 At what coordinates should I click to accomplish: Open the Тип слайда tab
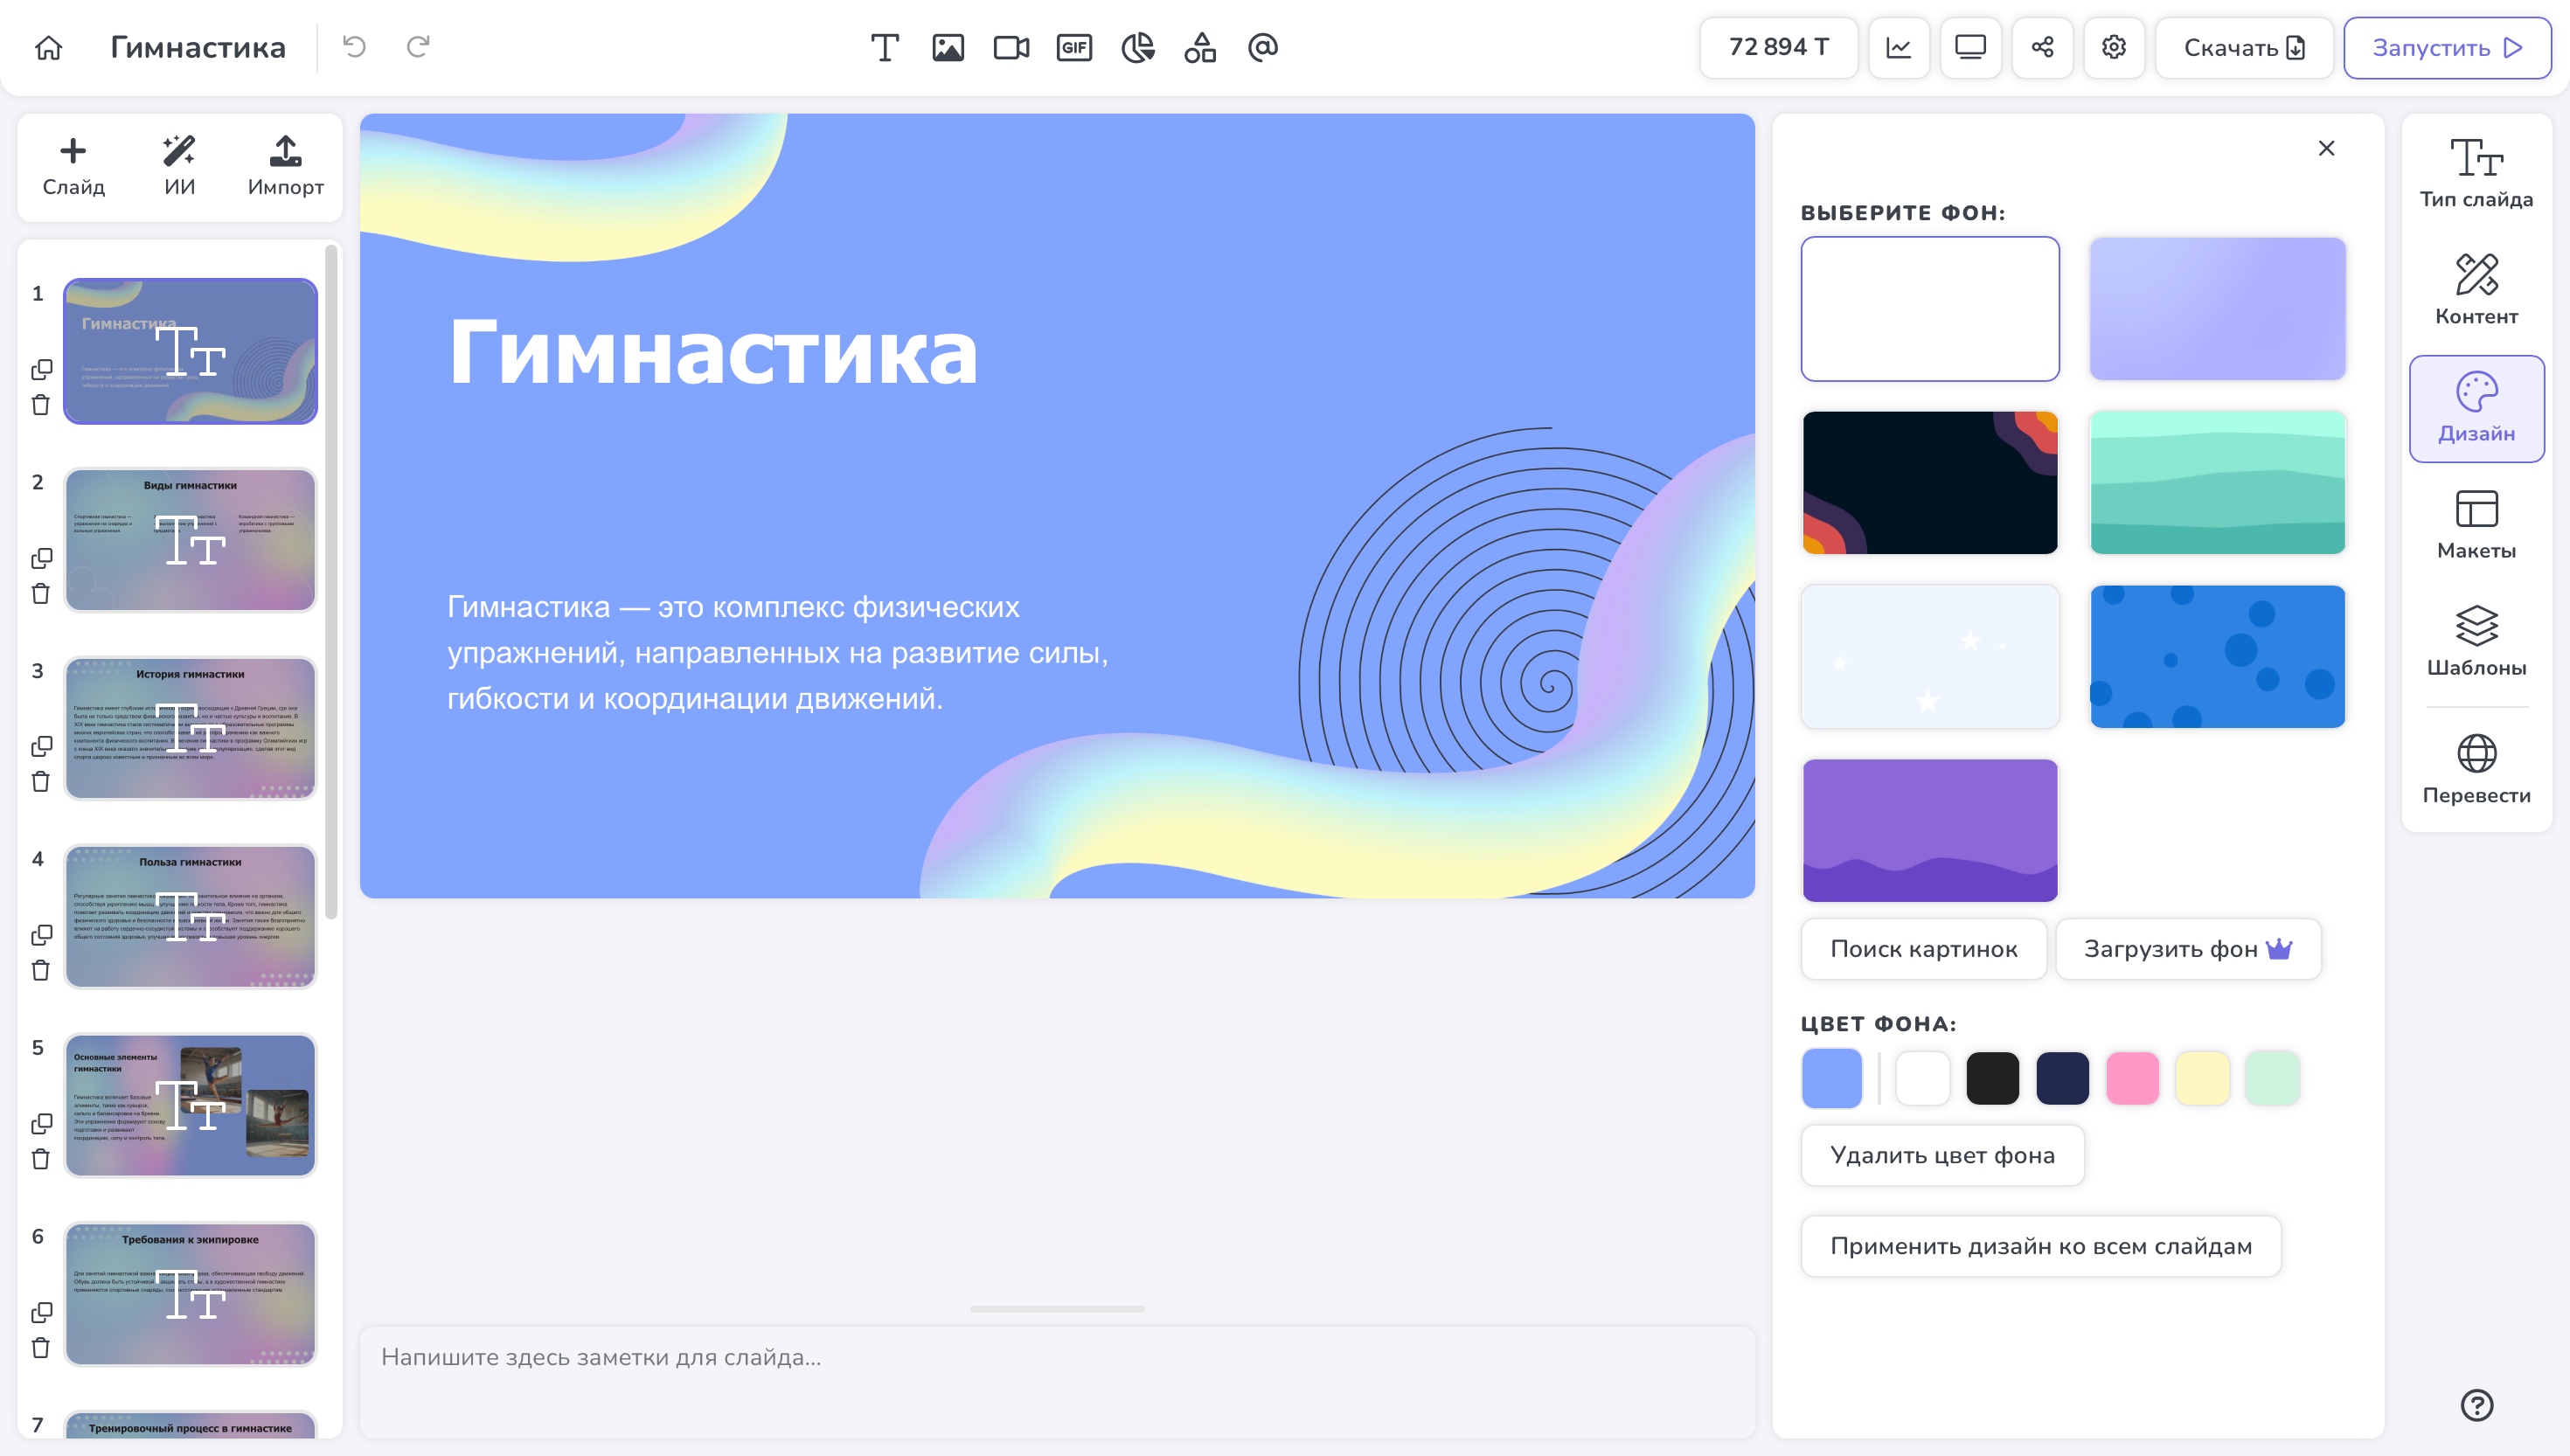[2476, 173]
